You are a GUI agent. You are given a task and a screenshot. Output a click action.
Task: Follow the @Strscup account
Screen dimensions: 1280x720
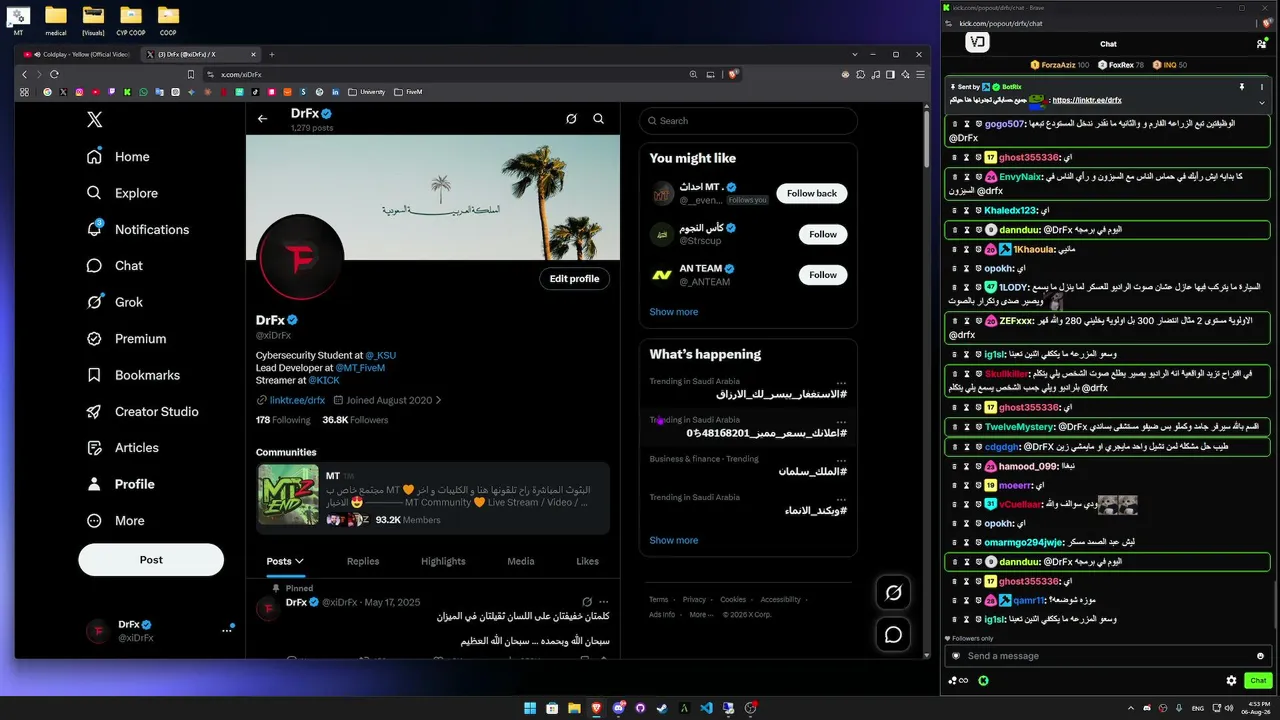[823, 234]
